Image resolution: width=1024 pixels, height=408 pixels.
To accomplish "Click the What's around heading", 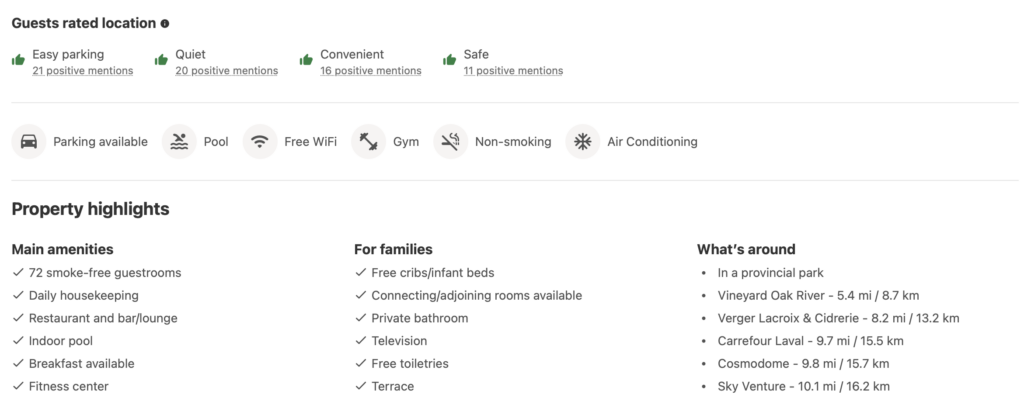I will [746, 249].
